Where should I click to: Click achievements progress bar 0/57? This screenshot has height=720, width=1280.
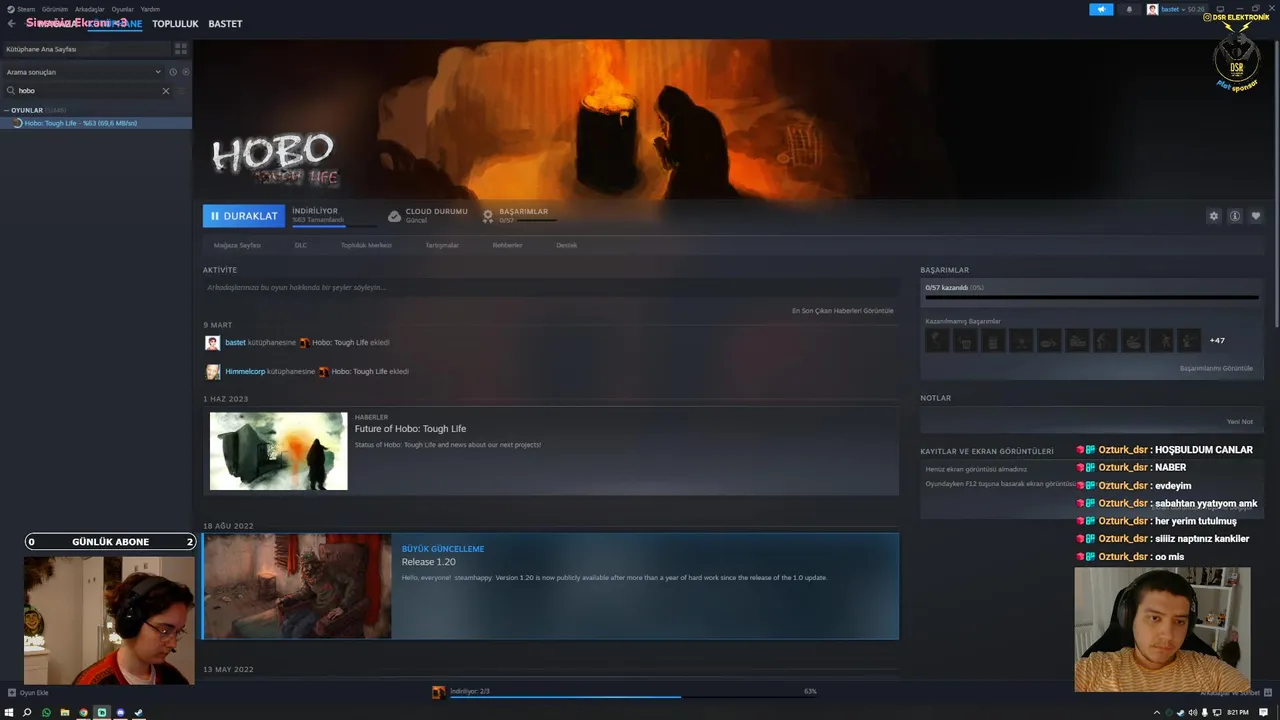[x=1092, y=297]
